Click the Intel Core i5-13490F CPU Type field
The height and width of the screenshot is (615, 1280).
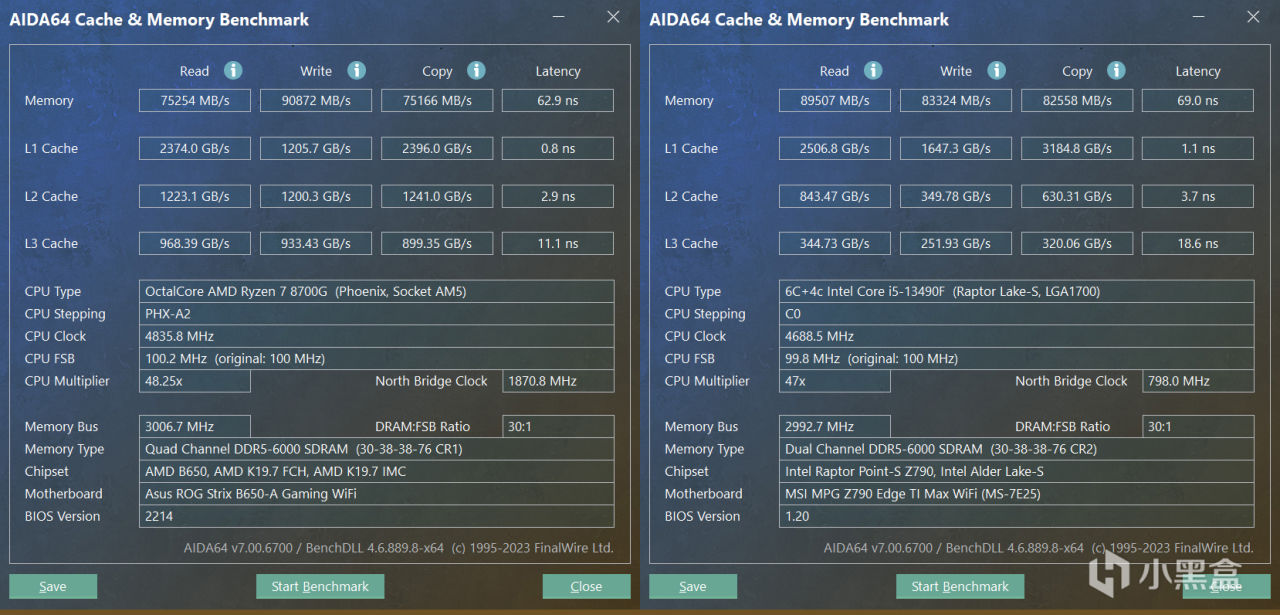[1017, 292]
